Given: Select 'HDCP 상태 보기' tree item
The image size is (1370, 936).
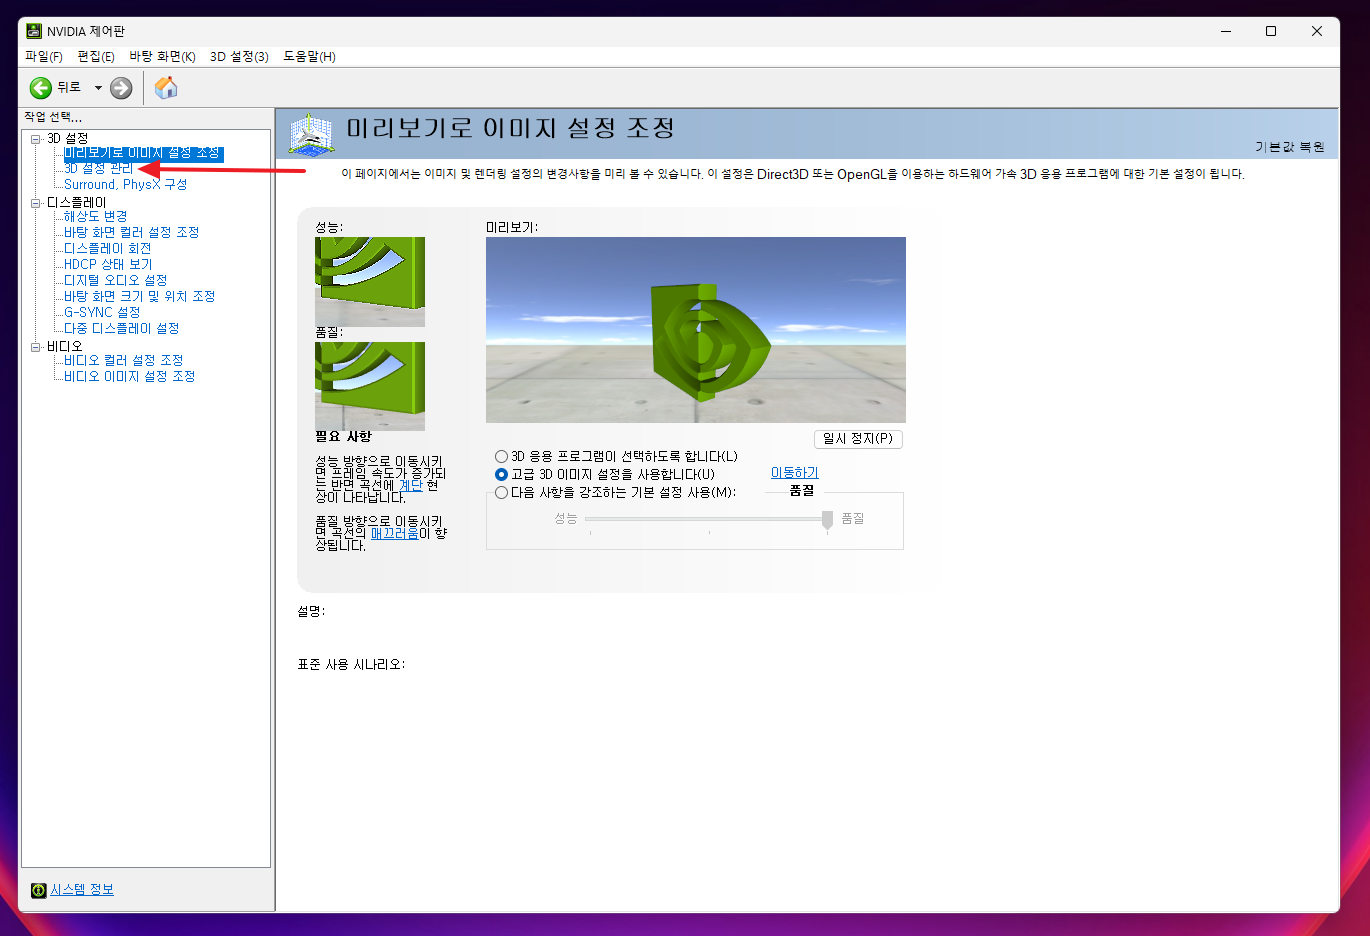Looking at the screenshot, I should [x=108, y=265].
